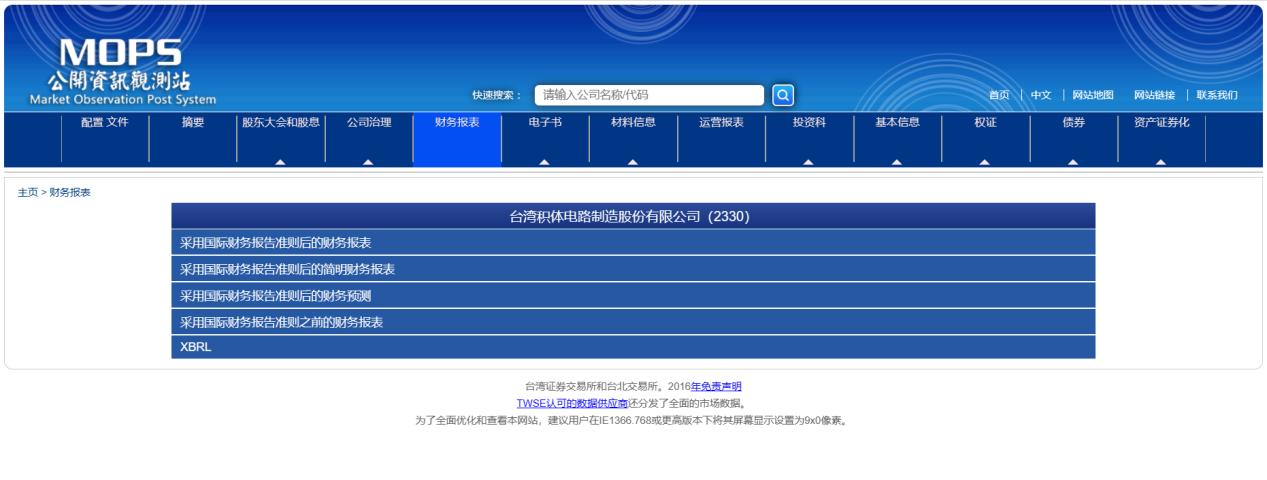Expand the 公司治理 dropdown menu
The image size is (1267, 480).
pos(369,123)
